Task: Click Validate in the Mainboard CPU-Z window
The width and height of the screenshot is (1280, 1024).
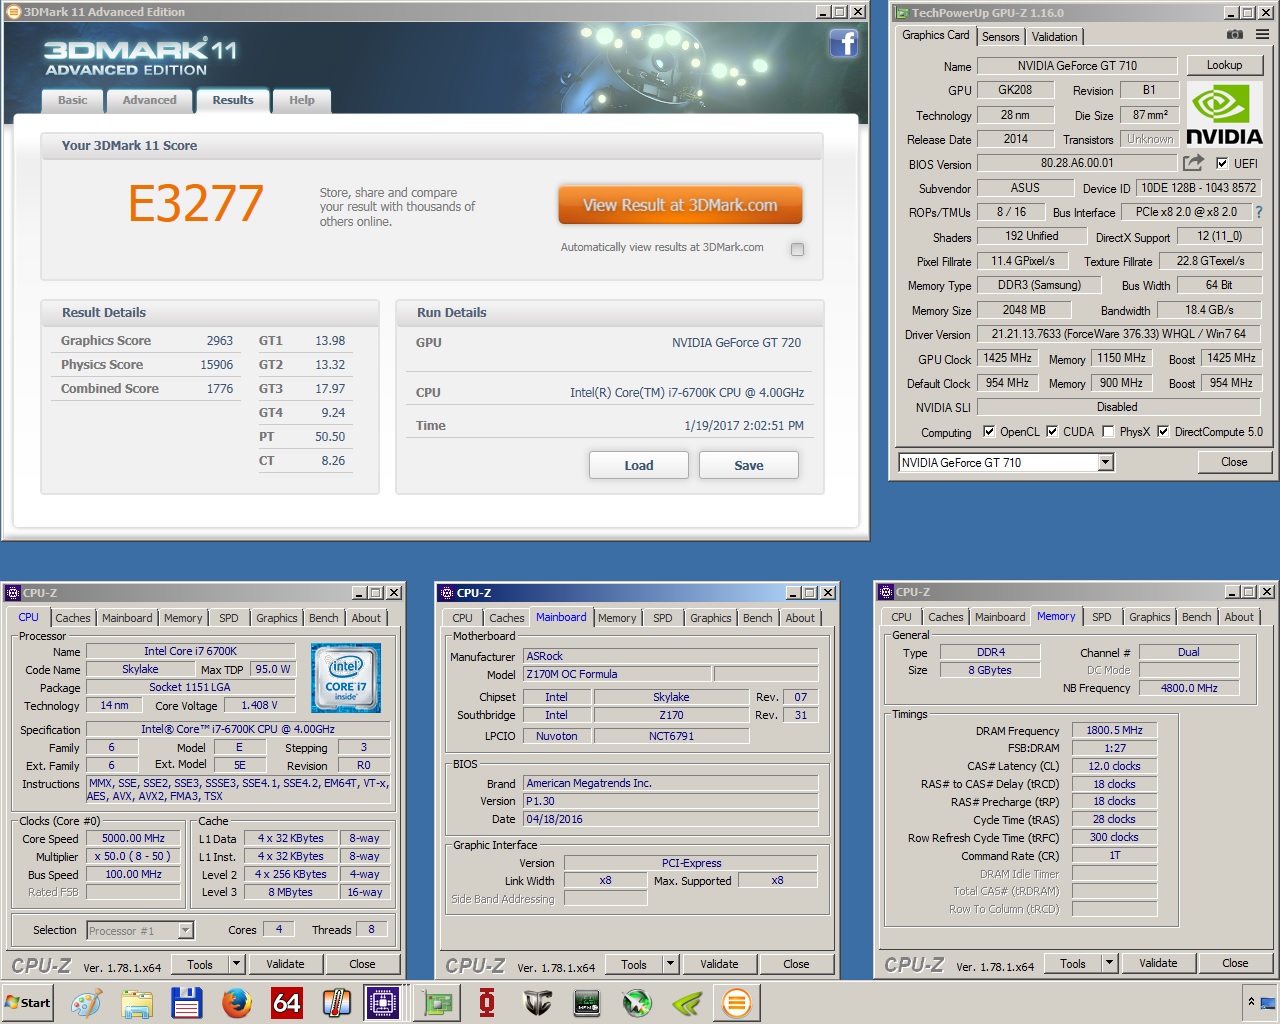Action: pos(719,964)
